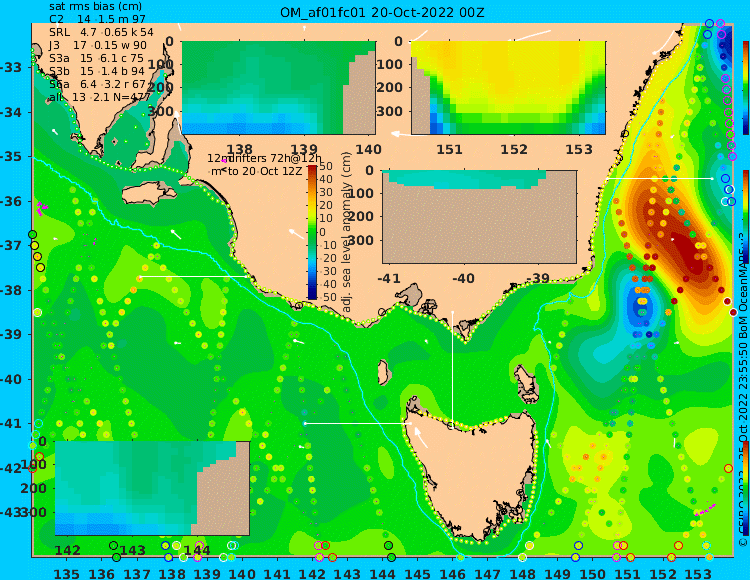Click the '50' label atop the anomaly colorbar
Viewport: 750px width, 580px height.
(326, 166)
